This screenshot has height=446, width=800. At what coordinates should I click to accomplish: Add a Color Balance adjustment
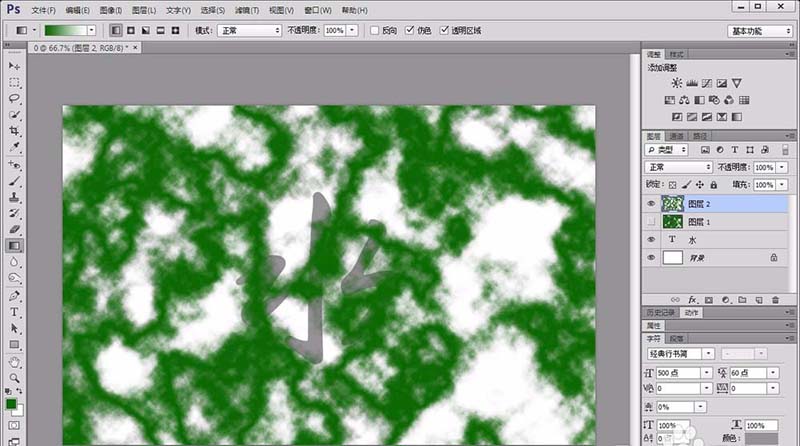684,100
